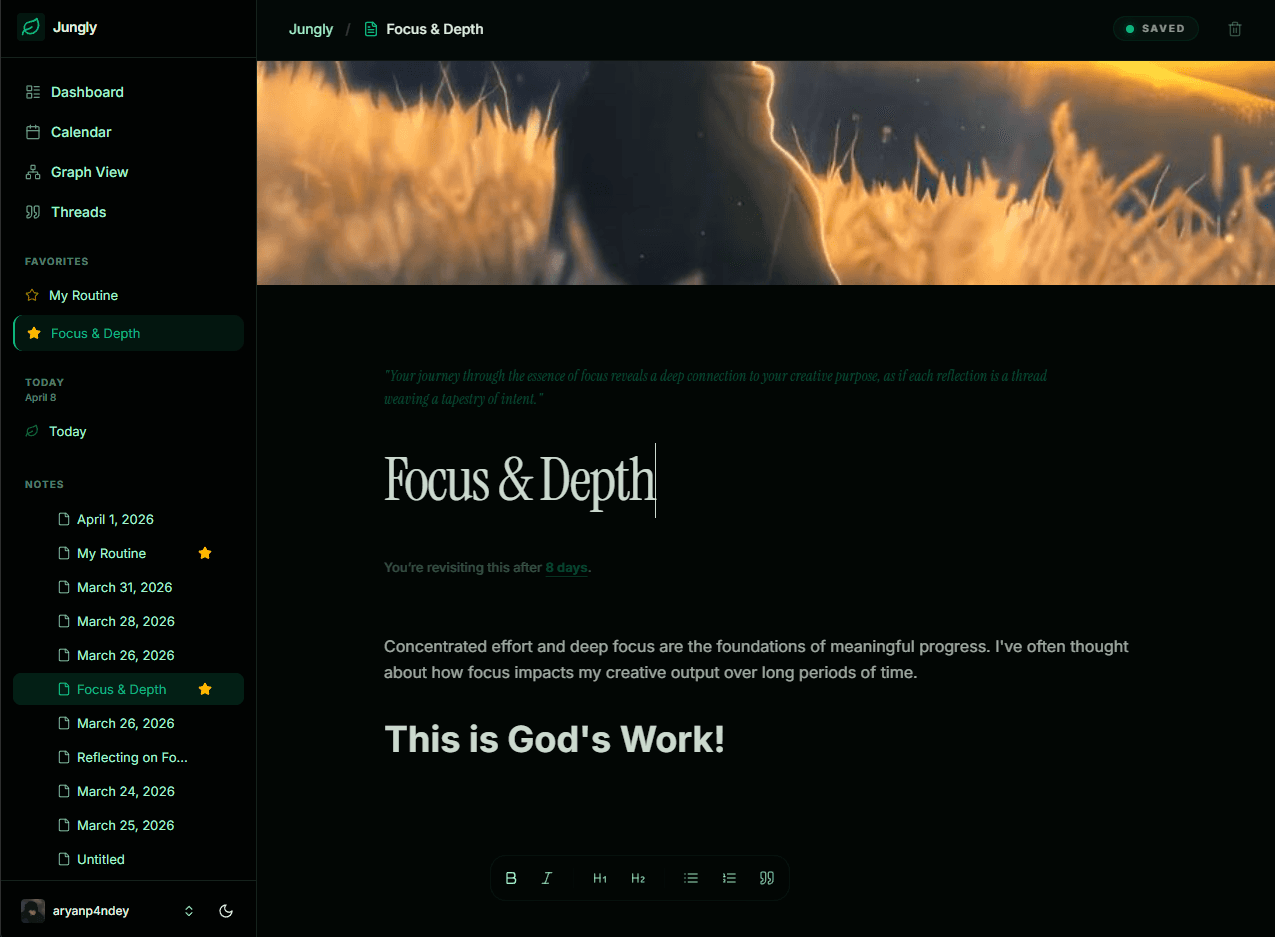Apply italic formatting from toolbar
Image resolution: width=1275 pixels, height=937 pixels.
tap(547, 878)
